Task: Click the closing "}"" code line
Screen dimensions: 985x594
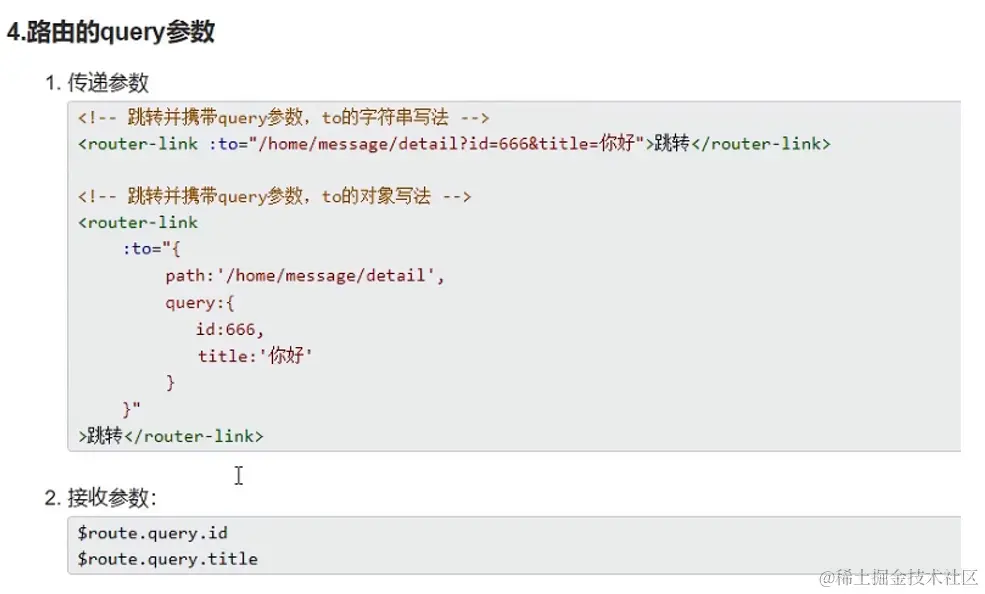Action: tap(131, 408)
